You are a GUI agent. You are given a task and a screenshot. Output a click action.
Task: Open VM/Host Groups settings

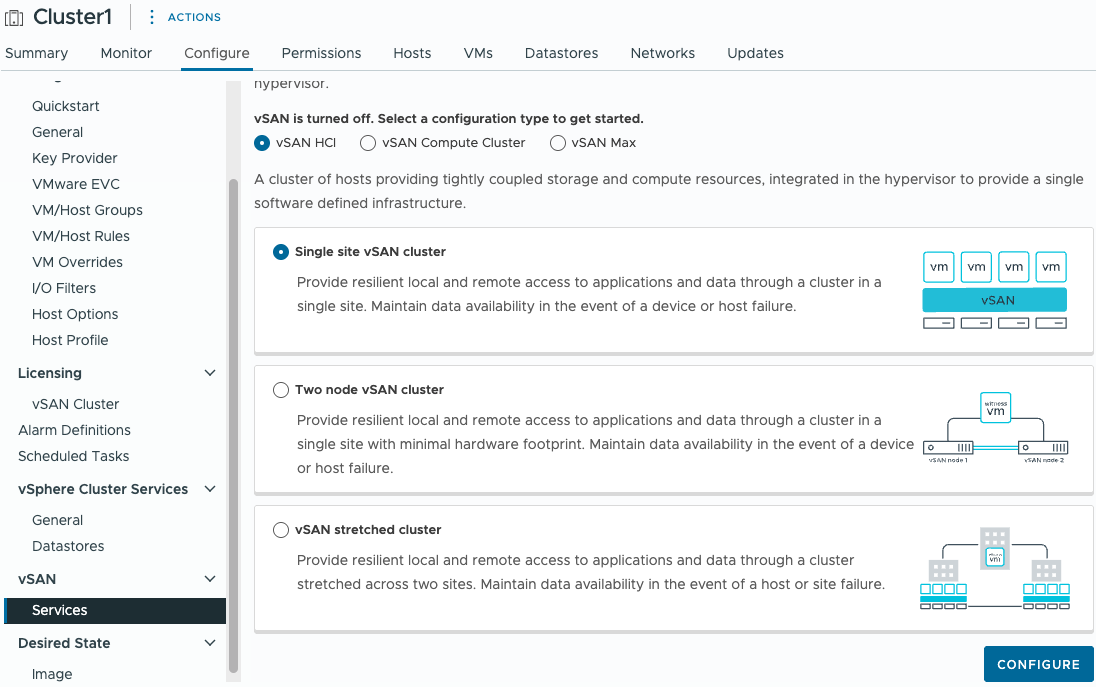pyautogui.click(x=87, y=210)
